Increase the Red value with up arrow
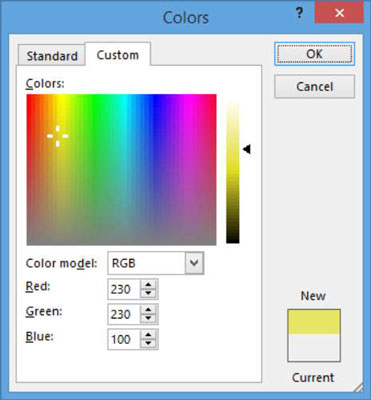 148,285
